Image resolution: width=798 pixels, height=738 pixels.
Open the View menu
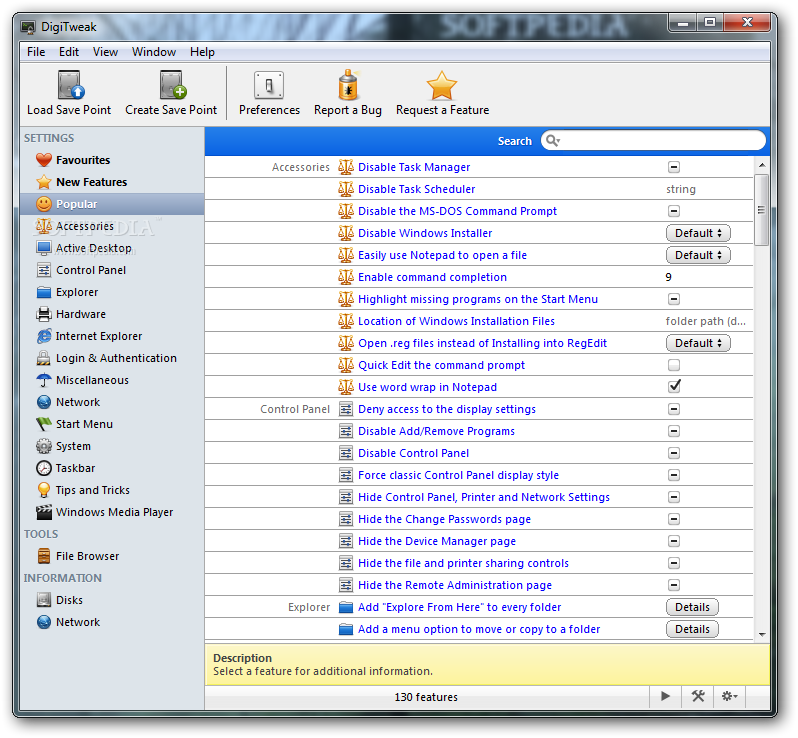point(105,52)
